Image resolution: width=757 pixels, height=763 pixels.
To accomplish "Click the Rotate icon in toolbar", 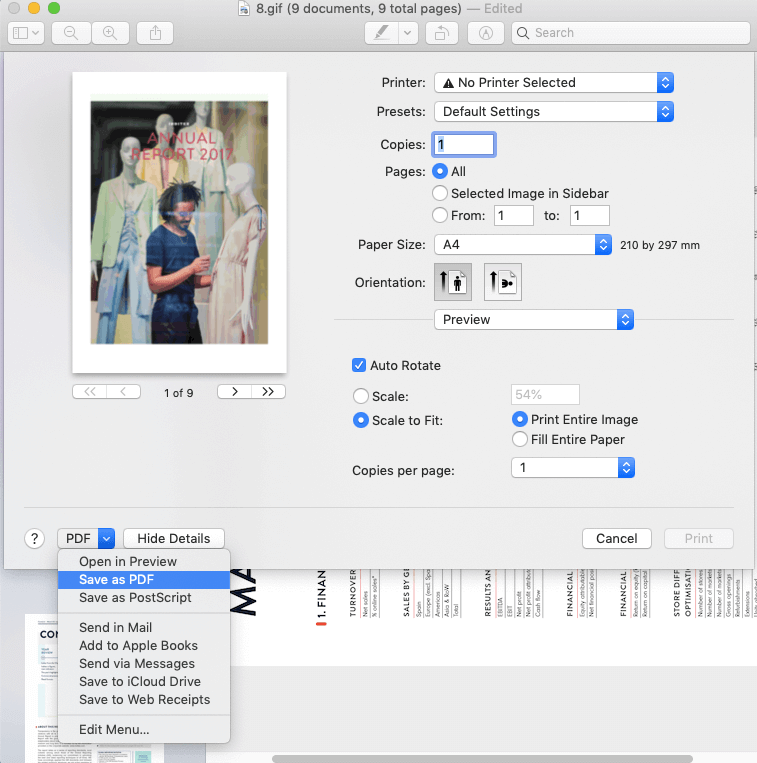I will pos(440,32).
